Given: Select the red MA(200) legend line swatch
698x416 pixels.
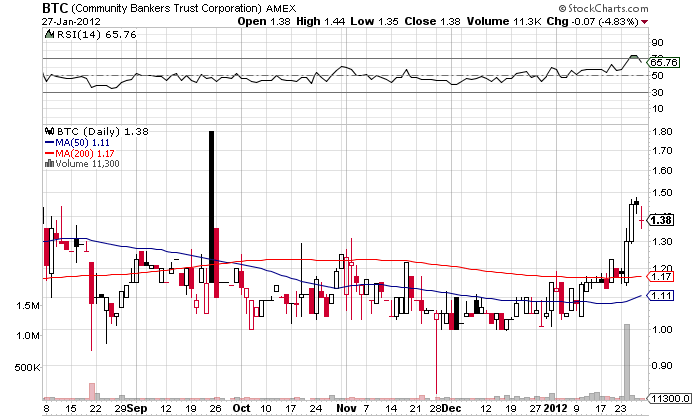Looking at the screenshot, I should click(x=47, y=152).
